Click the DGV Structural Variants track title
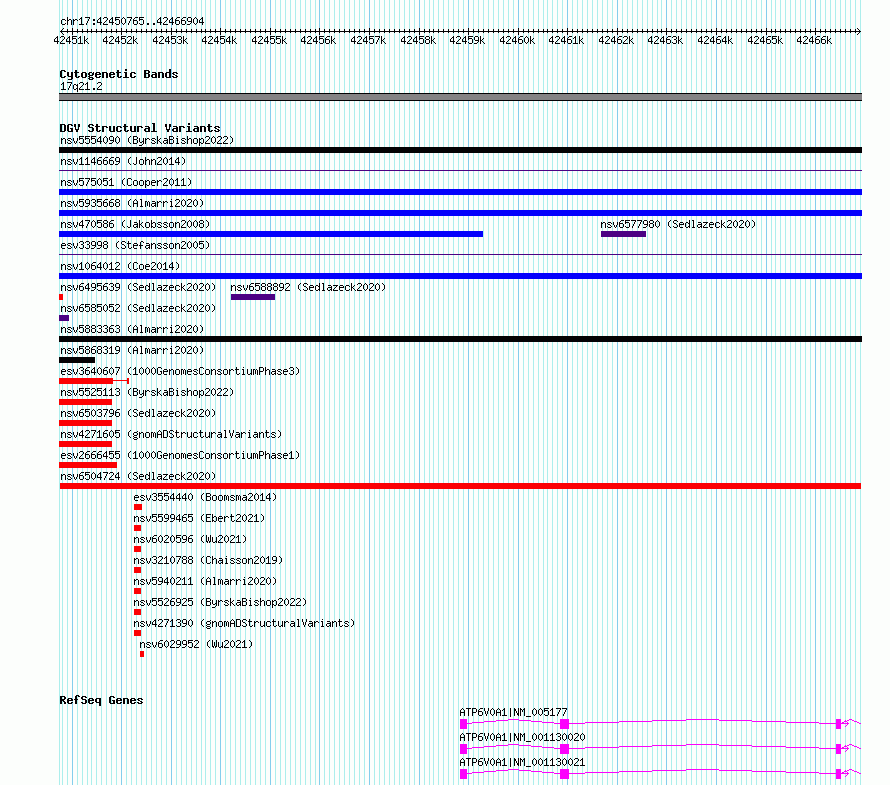 pos(140,128)
